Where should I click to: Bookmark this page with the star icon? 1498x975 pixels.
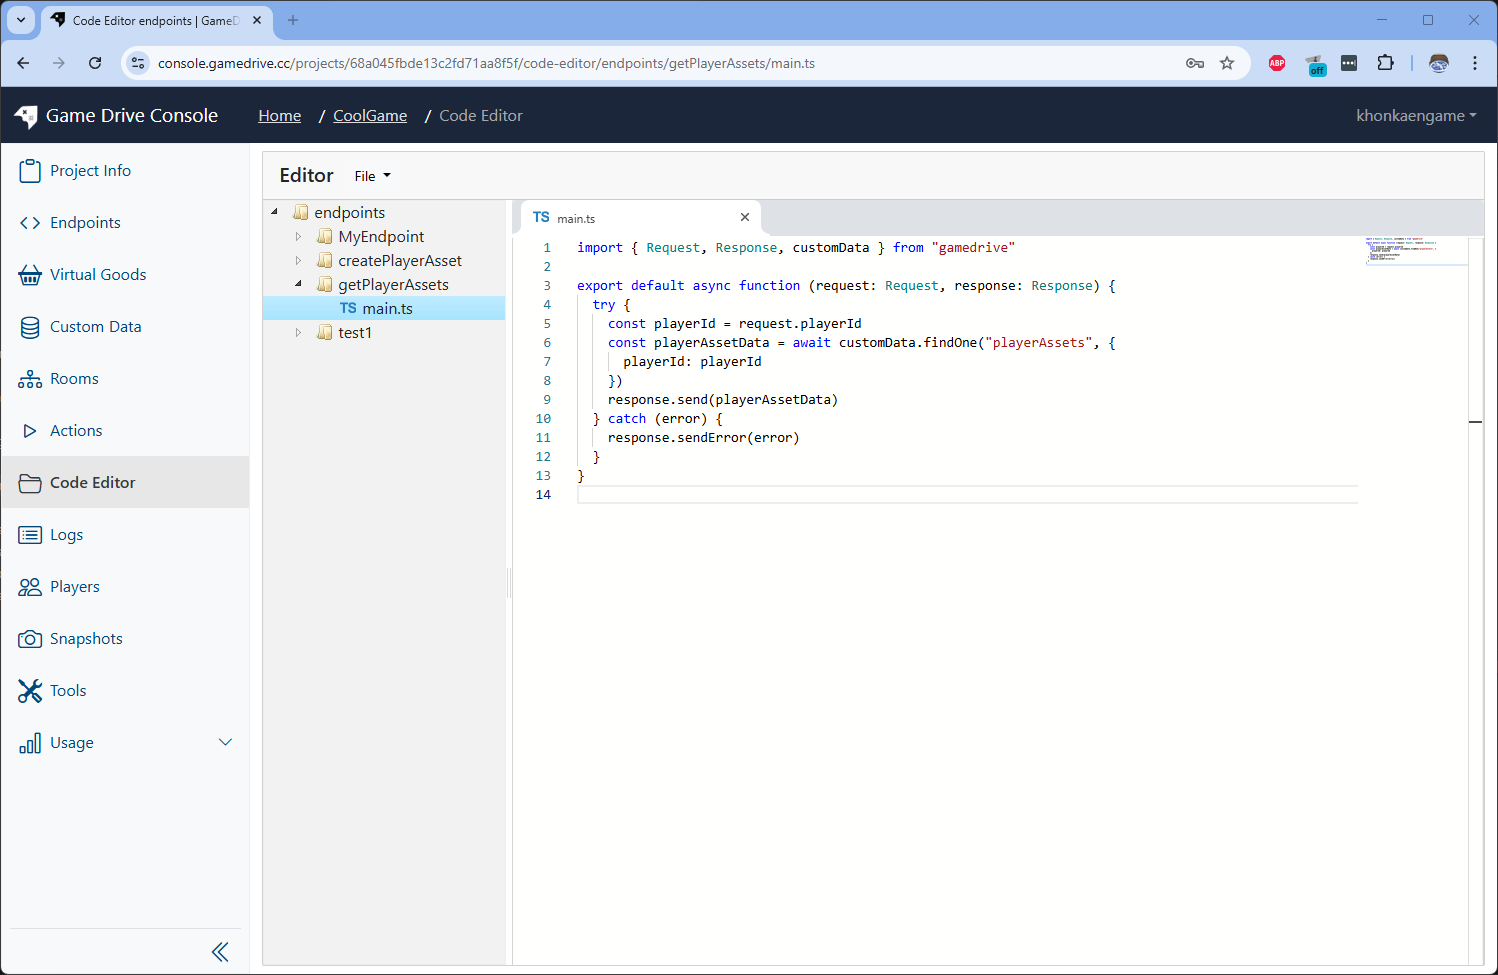(1227, 63)
